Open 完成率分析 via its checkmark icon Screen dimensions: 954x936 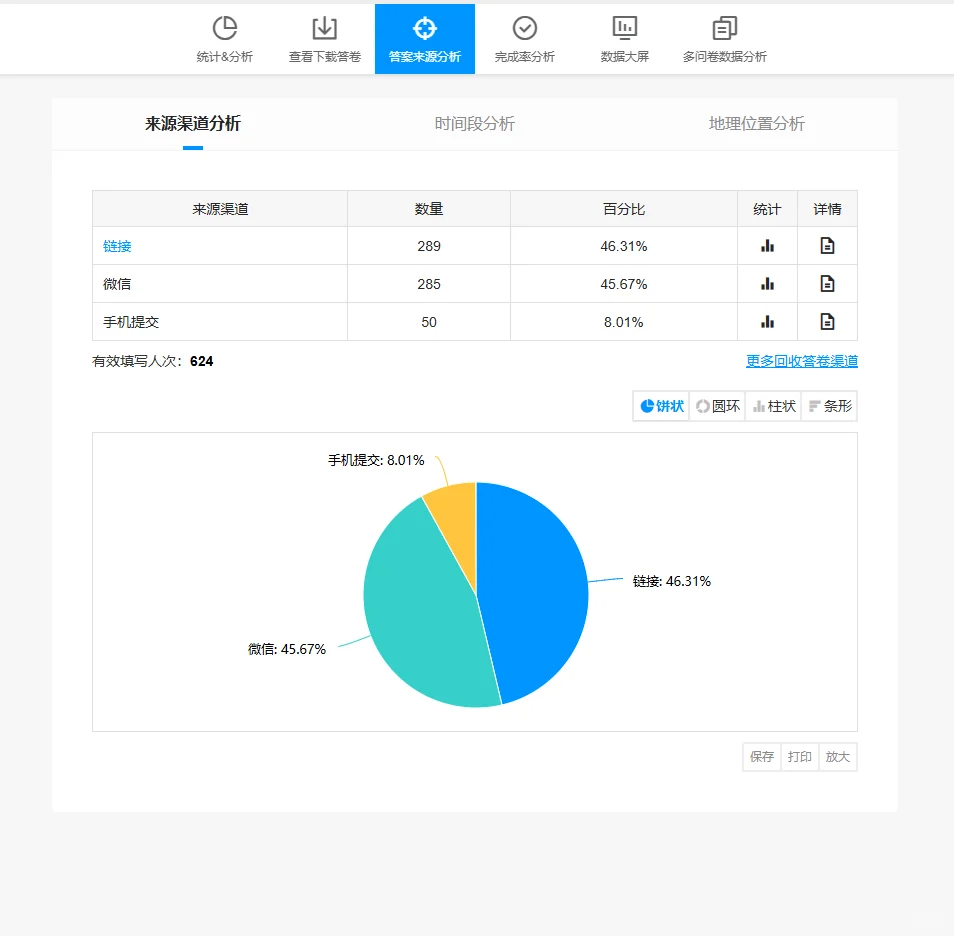pos(524,27)
